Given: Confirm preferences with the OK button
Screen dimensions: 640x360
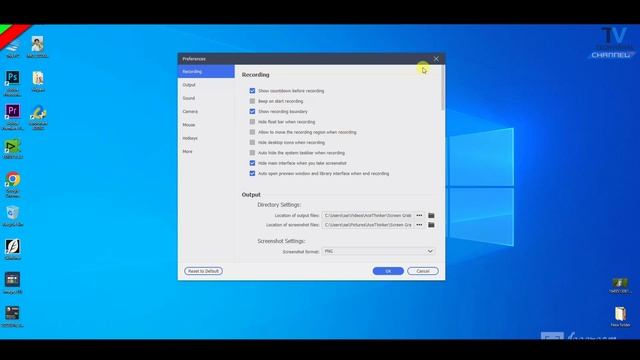Looking at the screenshot, I should 388,271.
